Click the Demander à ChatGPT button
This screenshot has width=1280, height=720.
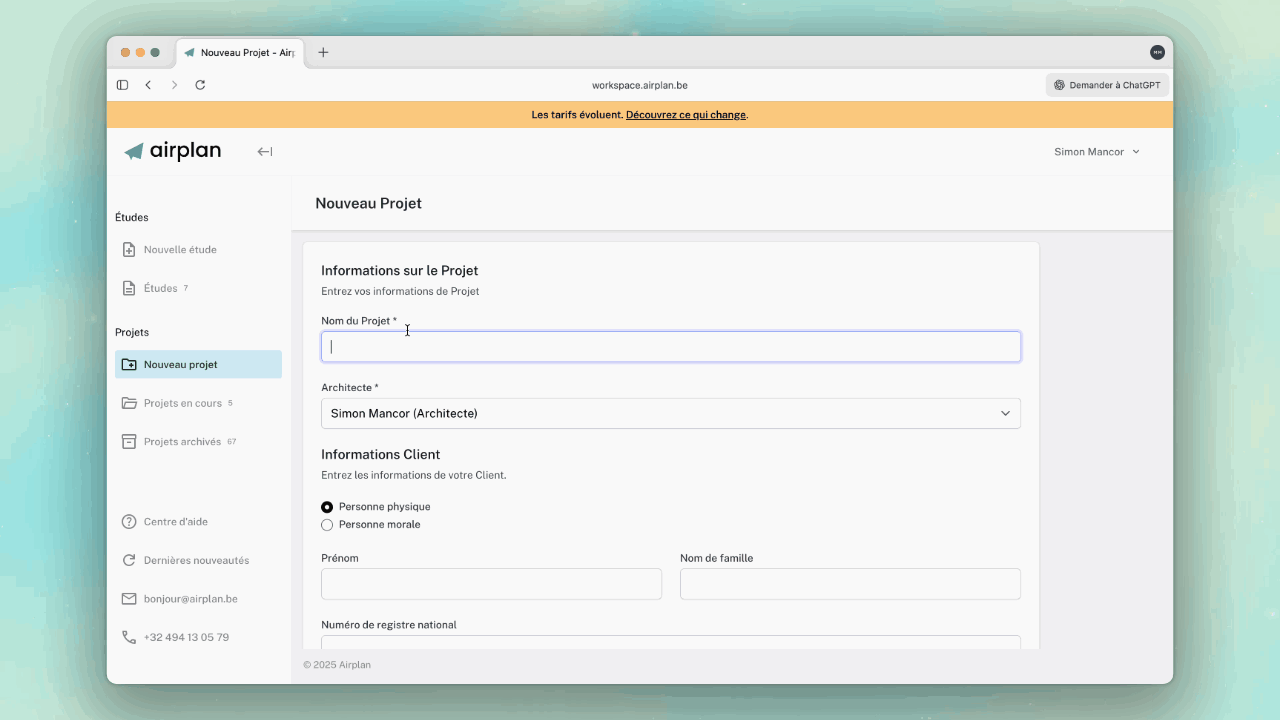coord(1107,85)
